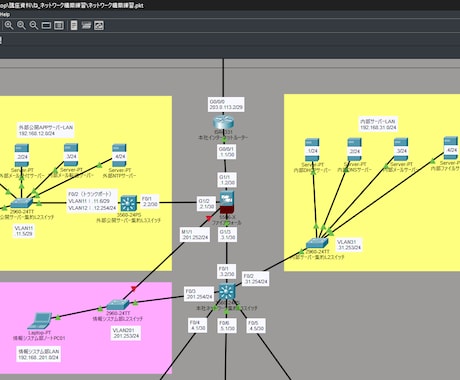Click the 外部公開APPサーバーLAN 192.168.12.0/24 label

[46, 130]
